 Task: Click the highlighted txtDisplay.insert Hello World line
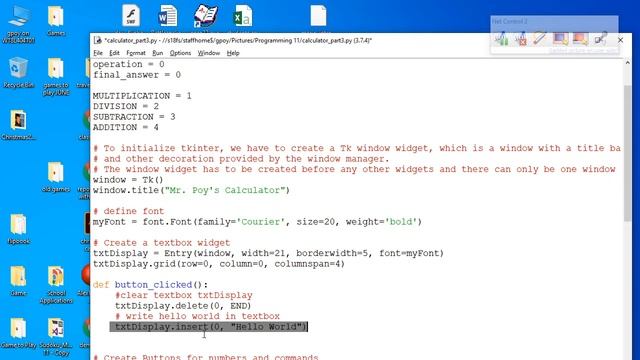click(x=208, y=327)
